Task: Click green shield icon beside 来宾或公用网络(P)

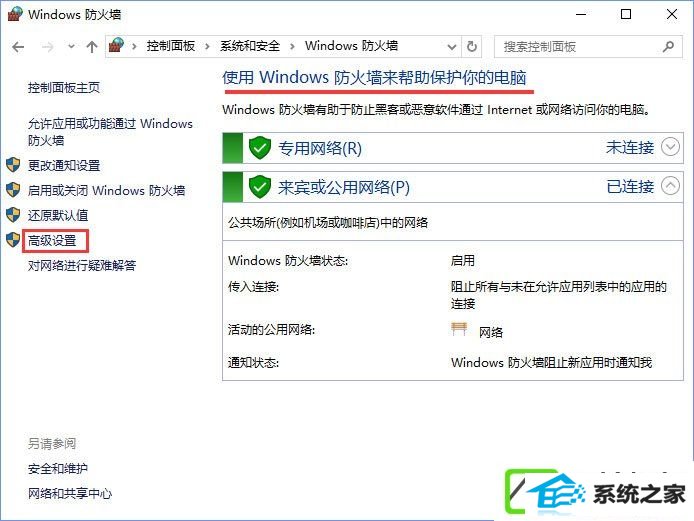Action: coord(260,187)
